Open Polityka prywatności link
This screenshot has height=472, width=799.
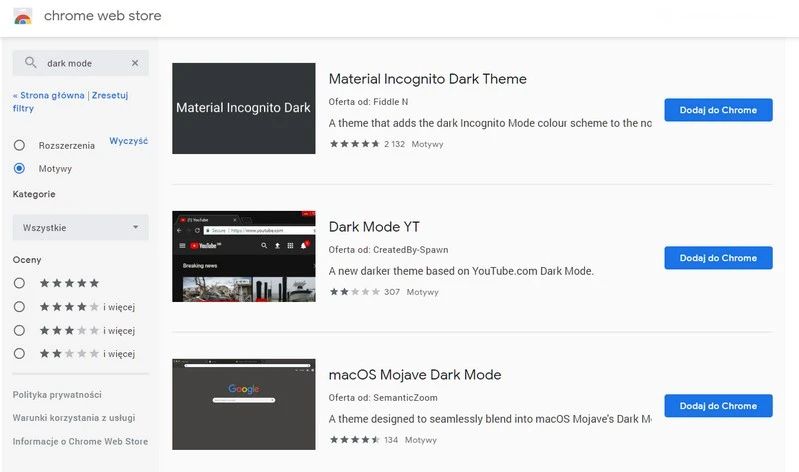(57, 395)
